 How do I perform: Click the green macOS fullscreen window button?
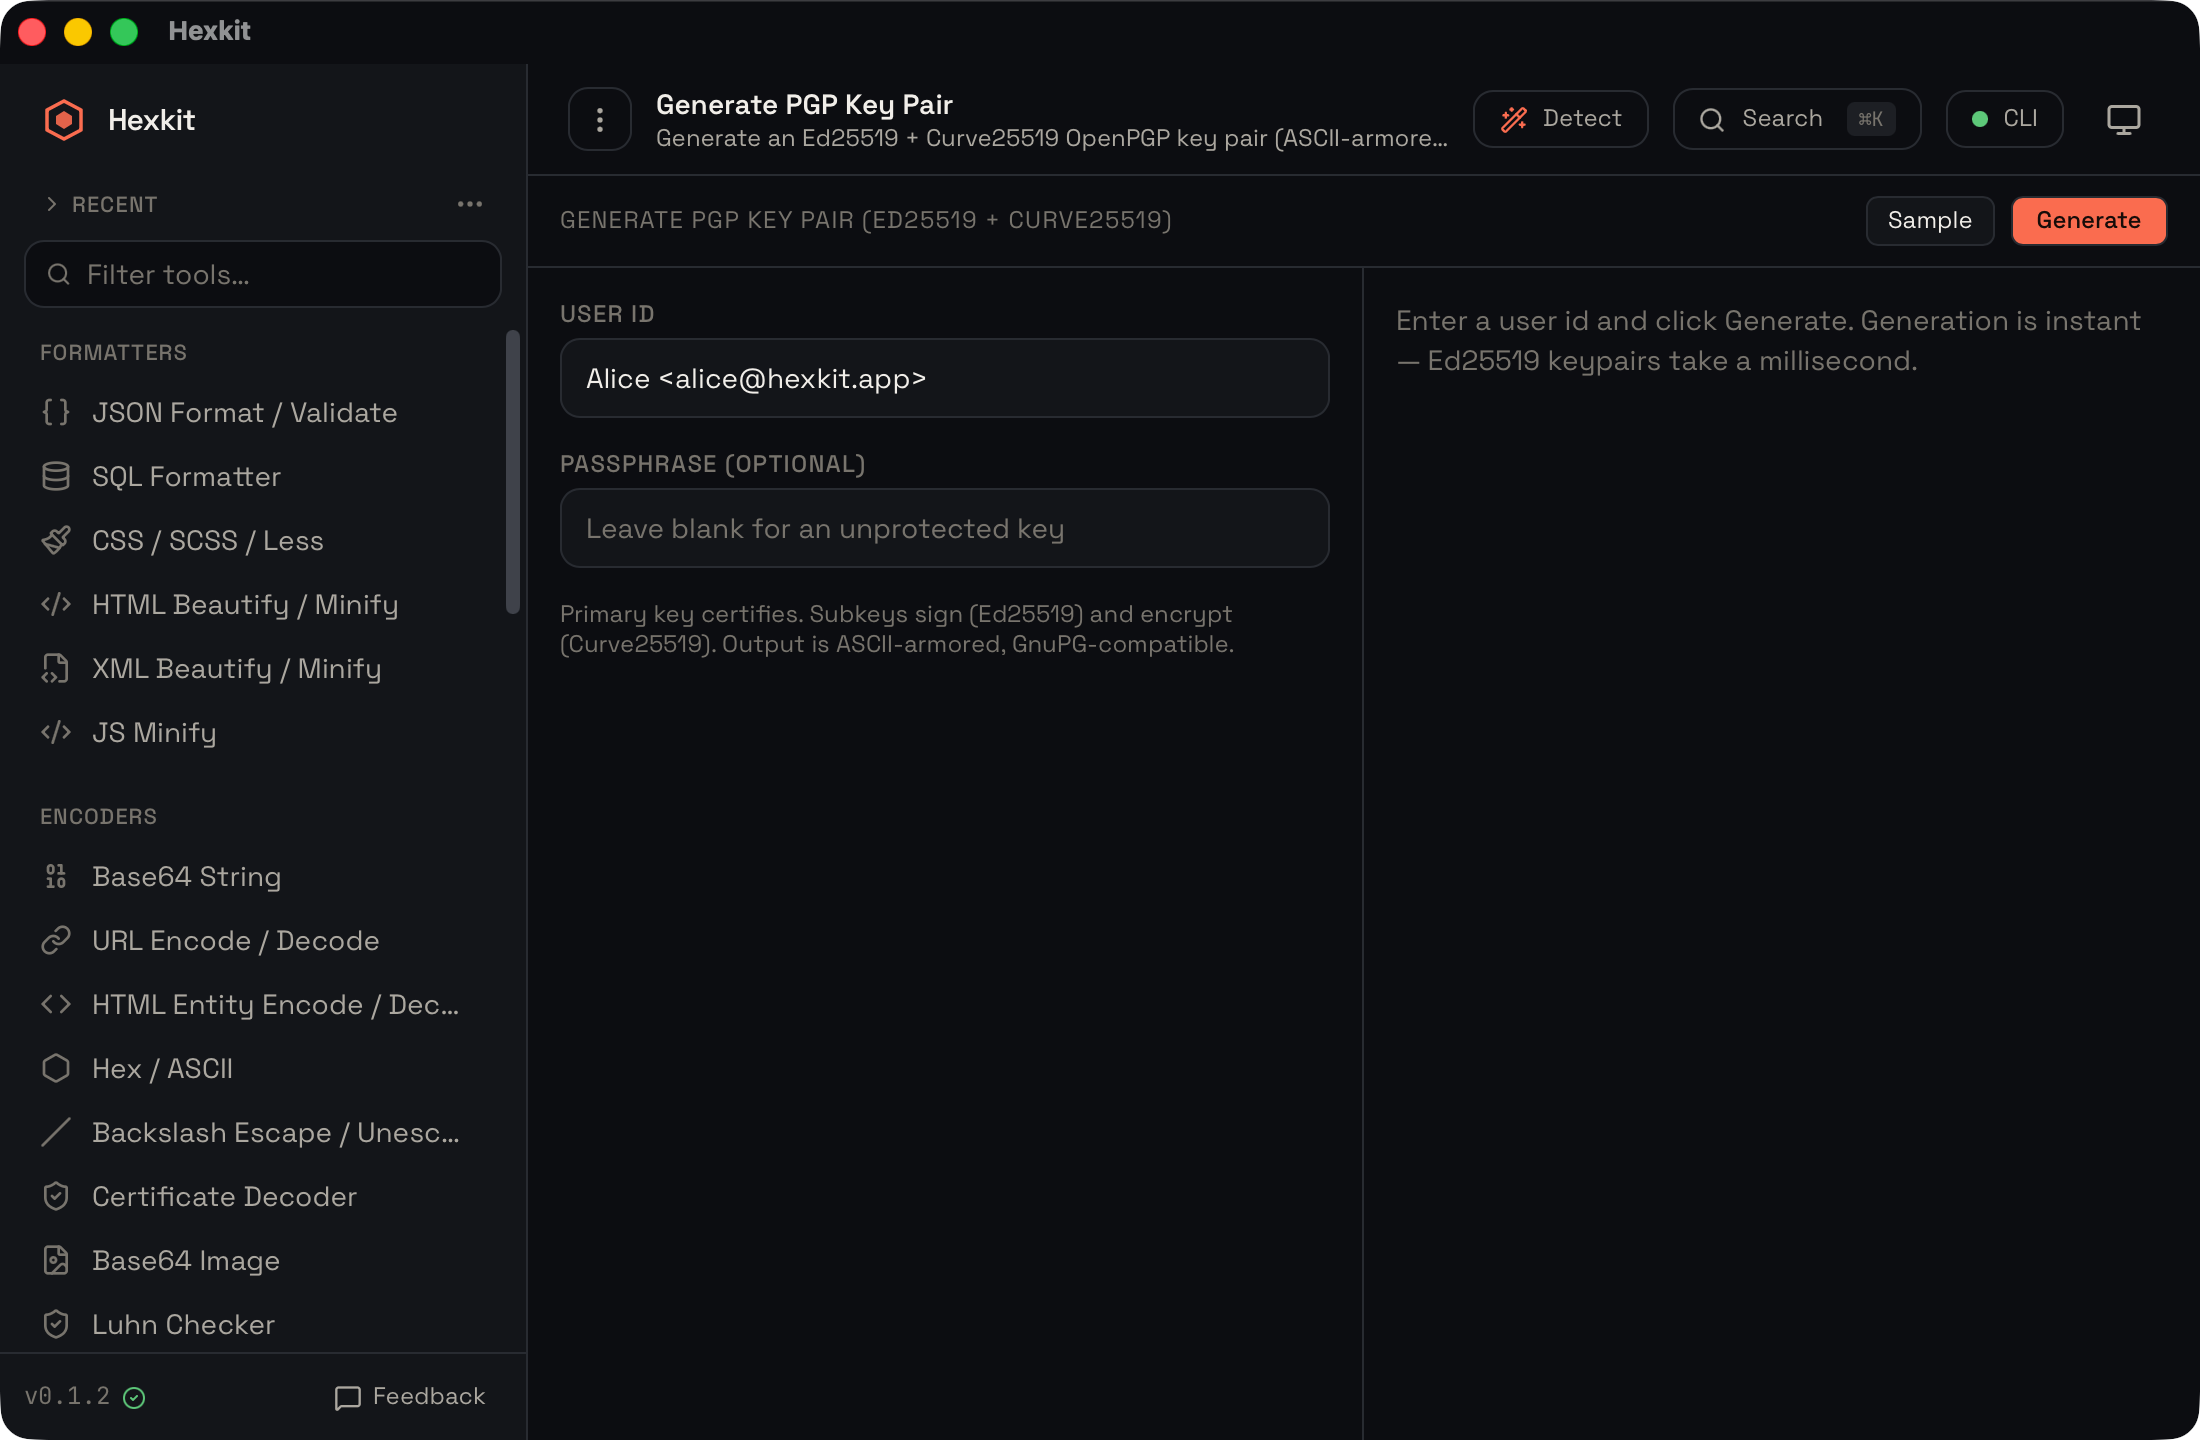coord(124,32)
